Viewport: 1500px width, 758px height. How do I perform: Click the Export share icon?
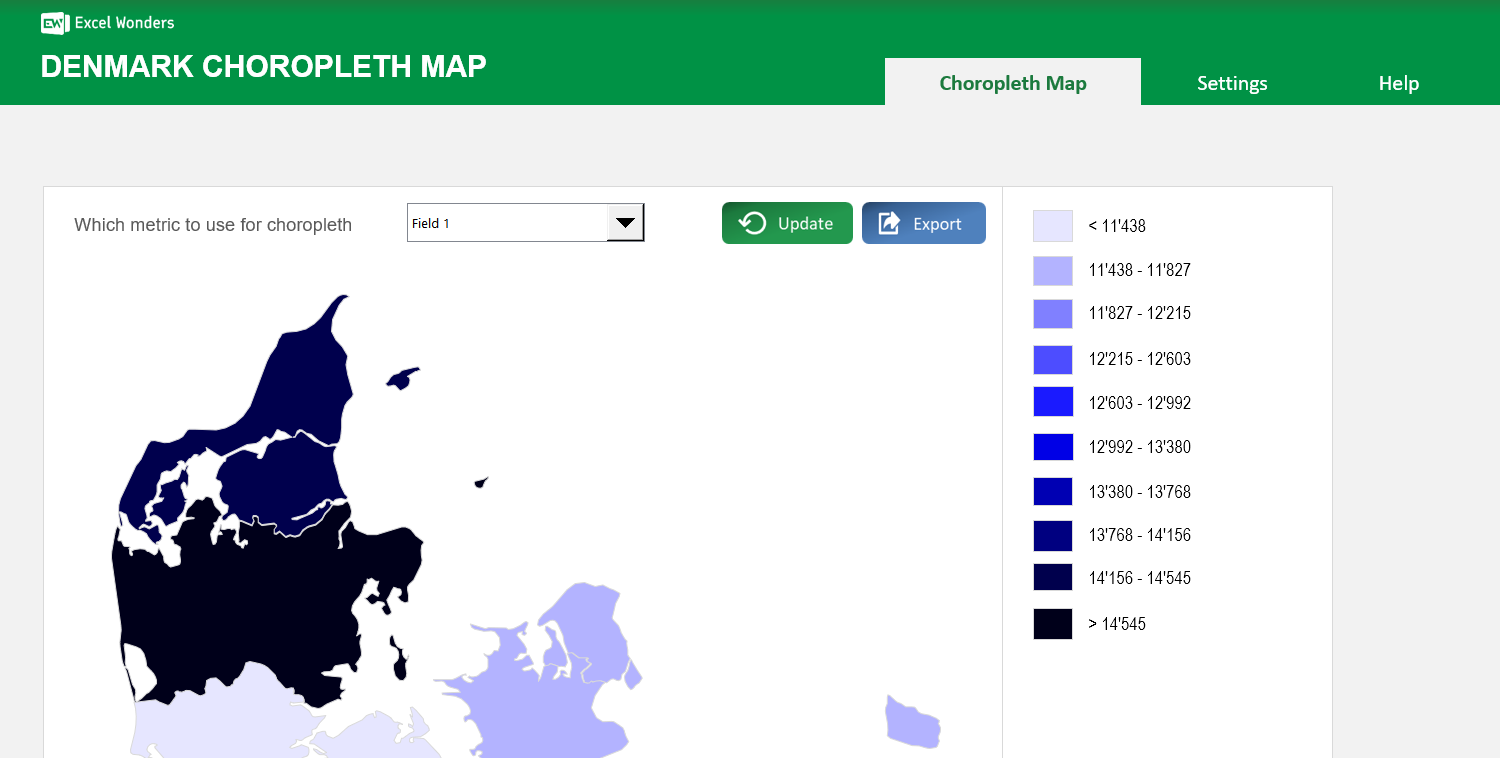tap(889, 223)
